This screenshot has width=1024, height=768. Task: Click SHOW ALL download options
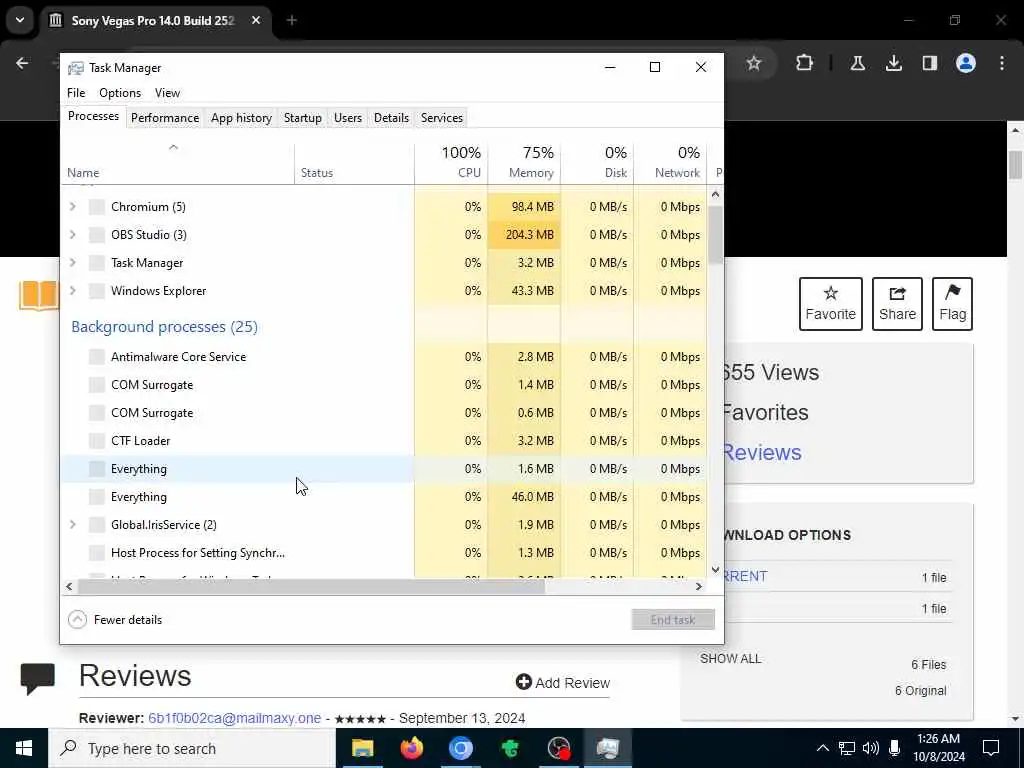pyautogui.click(x=730, y=659)
